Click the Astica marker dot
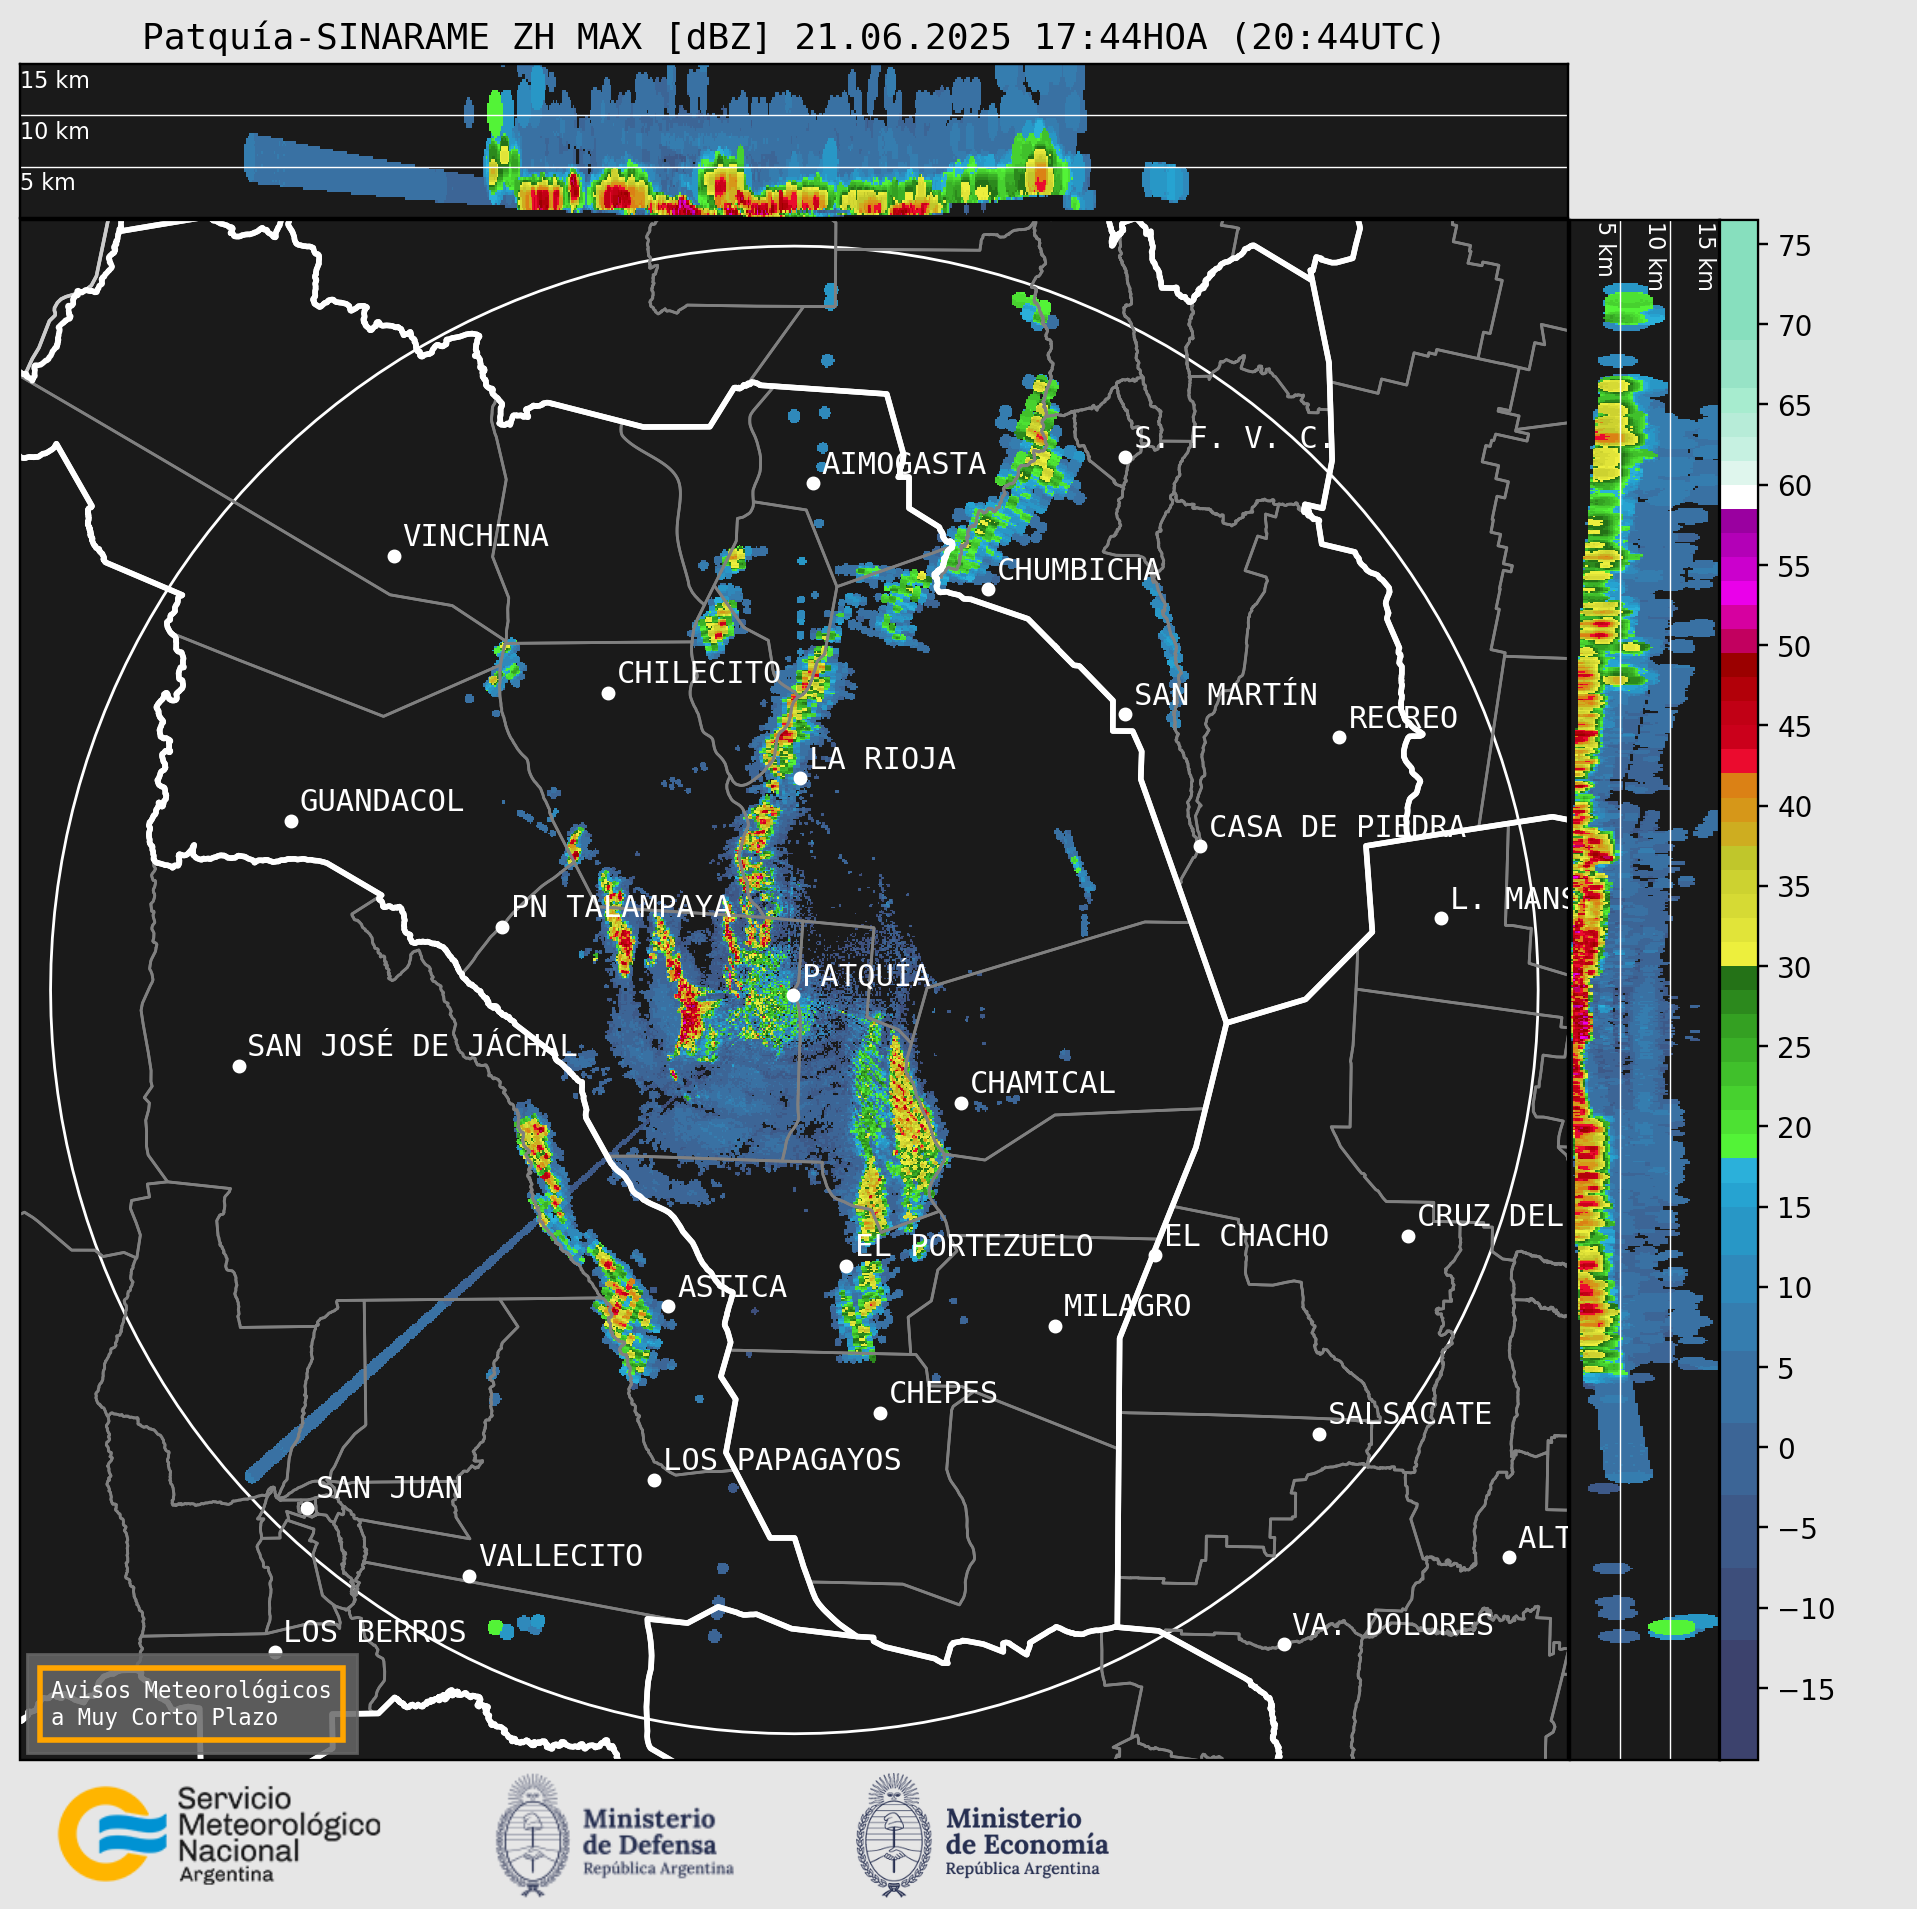Image resolution: width=1917 pixels, height=1909 pixels. (x=668, y=1306)
